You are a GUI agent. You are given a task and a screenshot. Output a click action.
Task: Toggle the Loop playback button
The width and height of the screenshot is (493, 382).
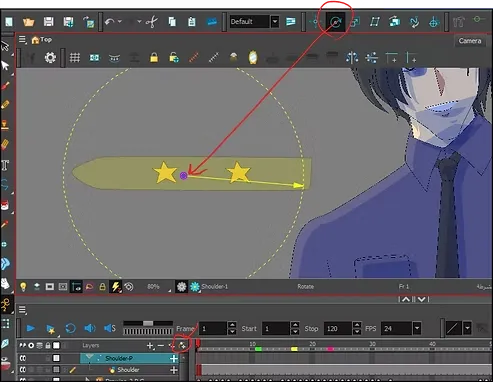click(x=71, y=329)
